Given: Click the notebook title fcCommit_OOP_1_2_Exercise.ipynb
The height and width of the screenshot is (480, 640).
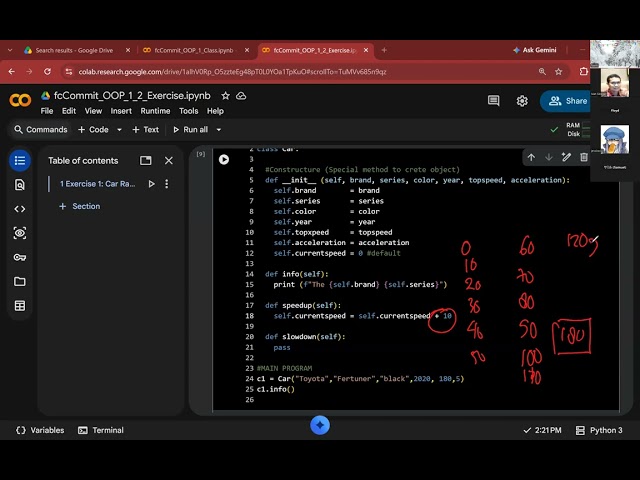Looking at the screenshot, I should (x=132, y=96).
